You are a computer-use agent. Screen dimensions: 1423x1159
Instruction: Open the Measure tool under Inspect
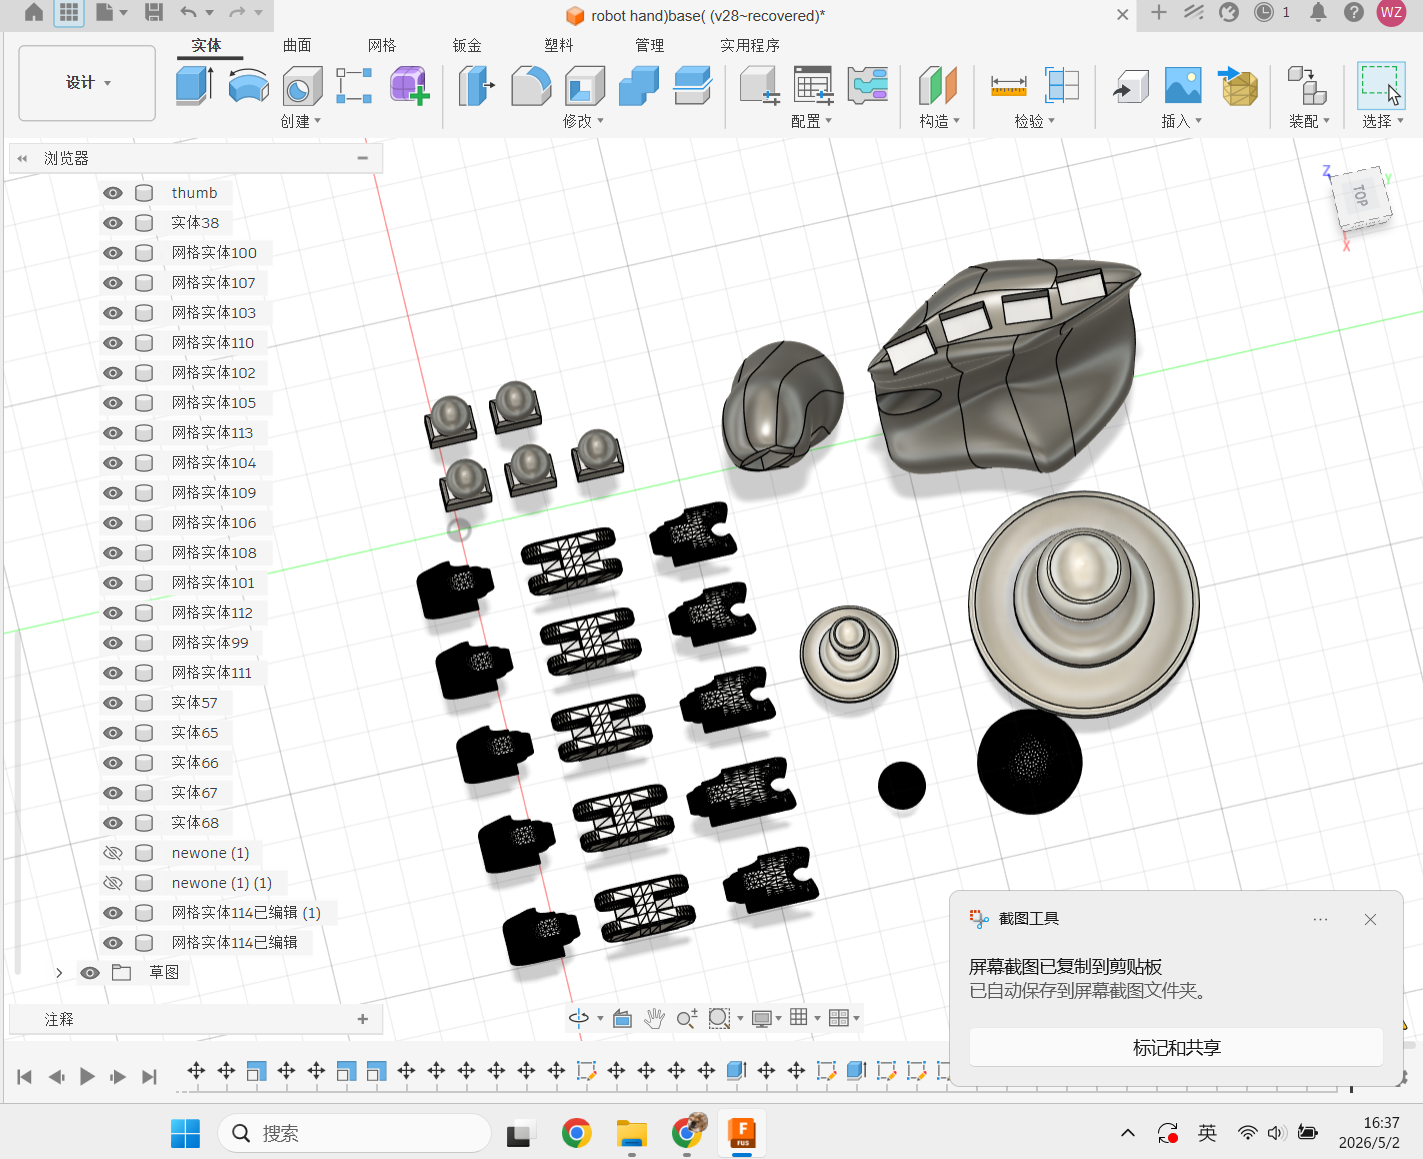[1008, 87]
